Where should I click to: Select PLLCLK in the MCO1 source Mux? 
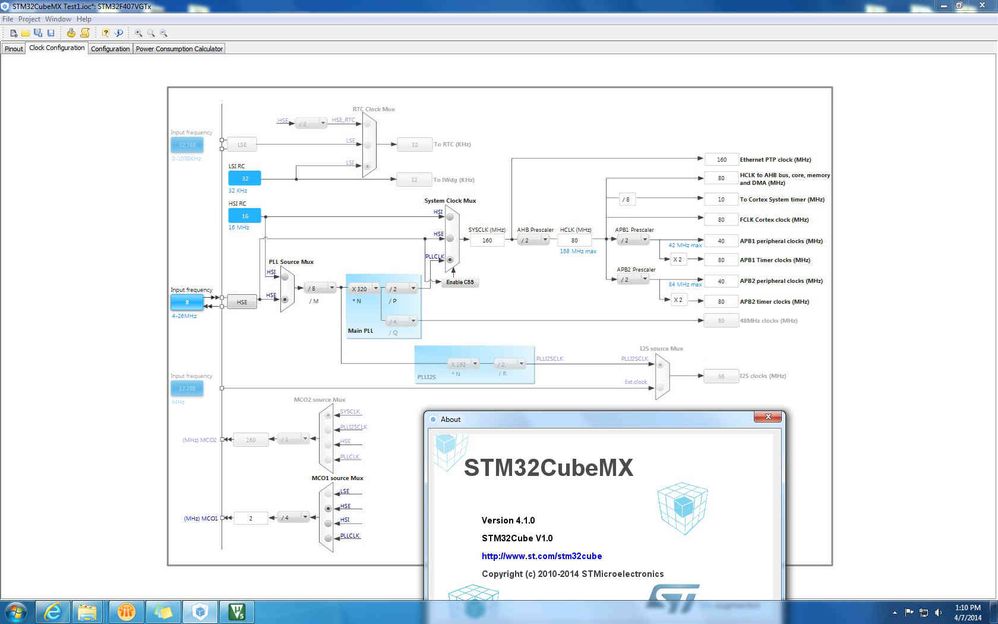pos(328,538)
